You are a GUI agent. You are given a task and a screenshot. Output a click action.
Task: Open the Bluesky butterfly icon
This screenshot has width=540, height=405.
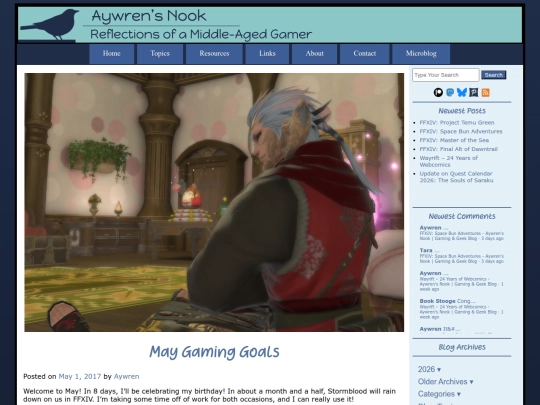click(x=462, y=92)
